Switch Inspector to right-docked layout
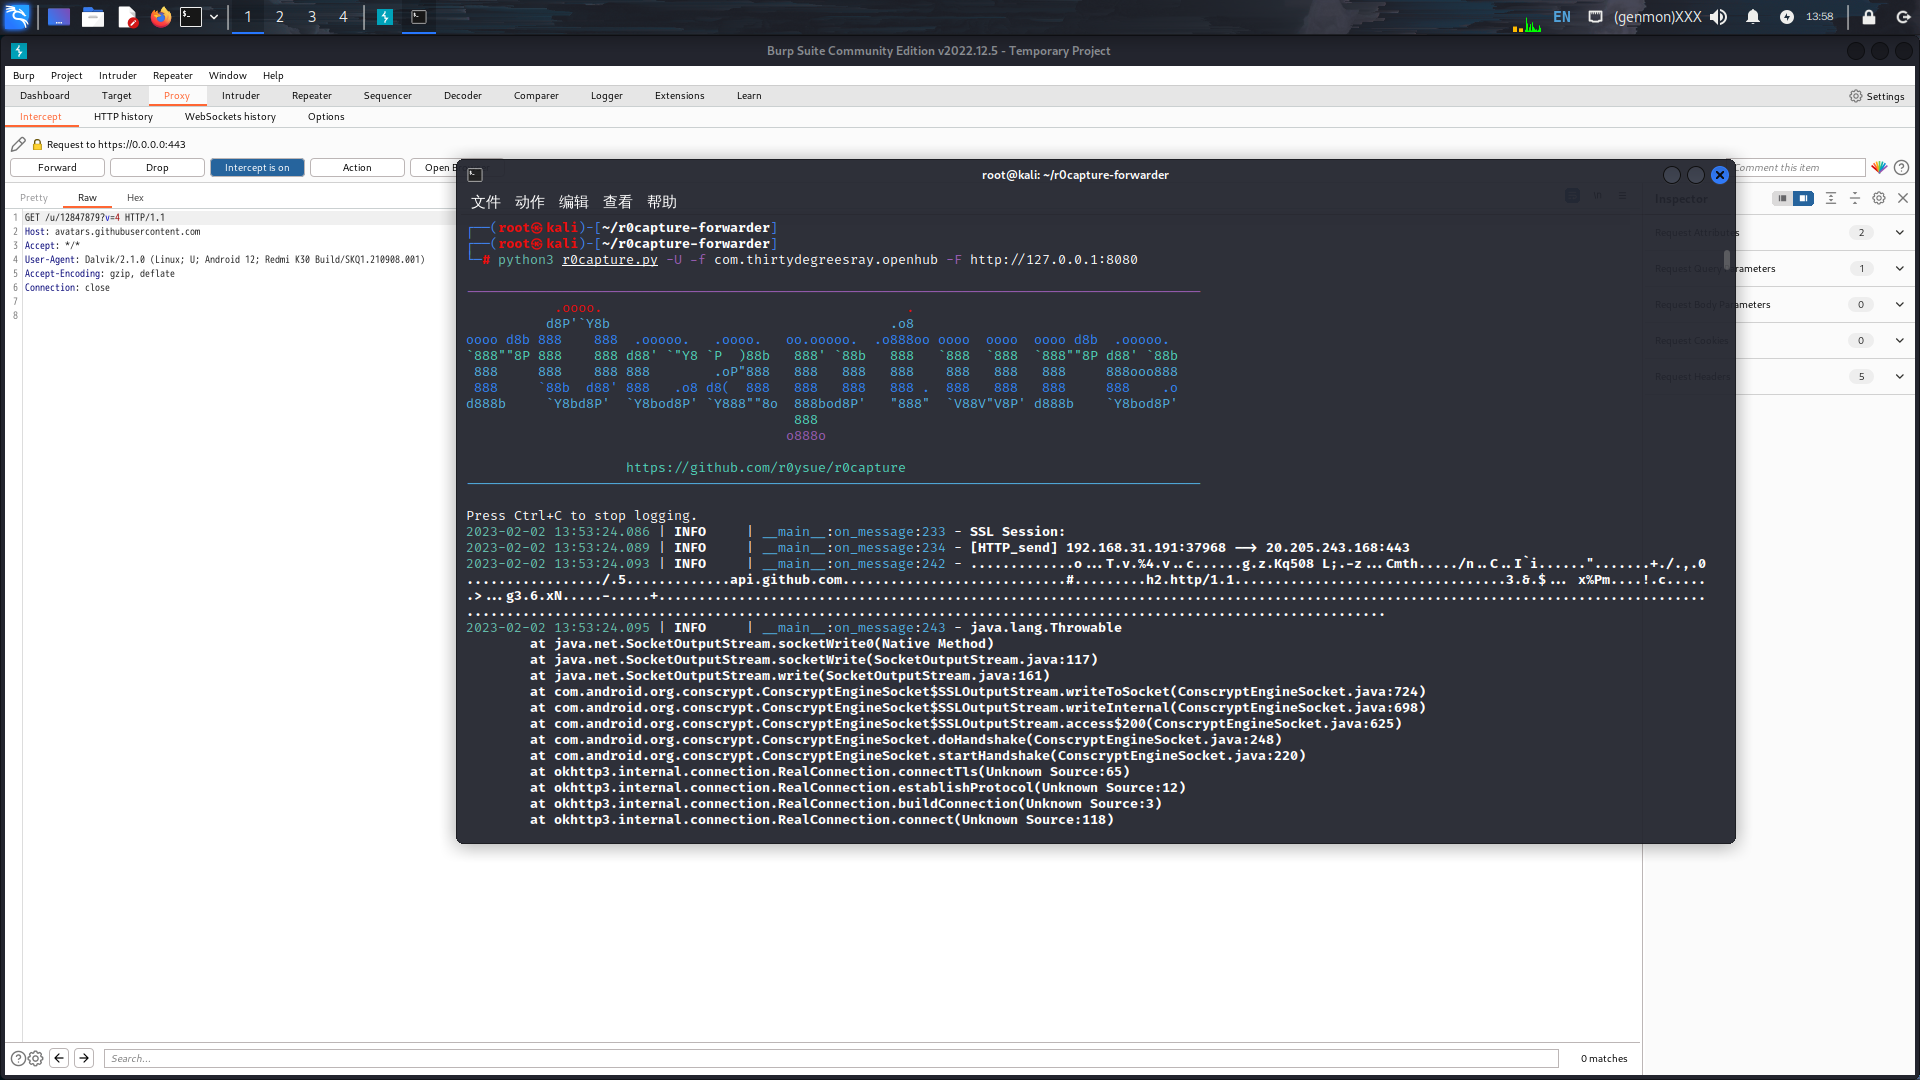This screenshot has height=1080, width=1920. (x=1803, y=198)
